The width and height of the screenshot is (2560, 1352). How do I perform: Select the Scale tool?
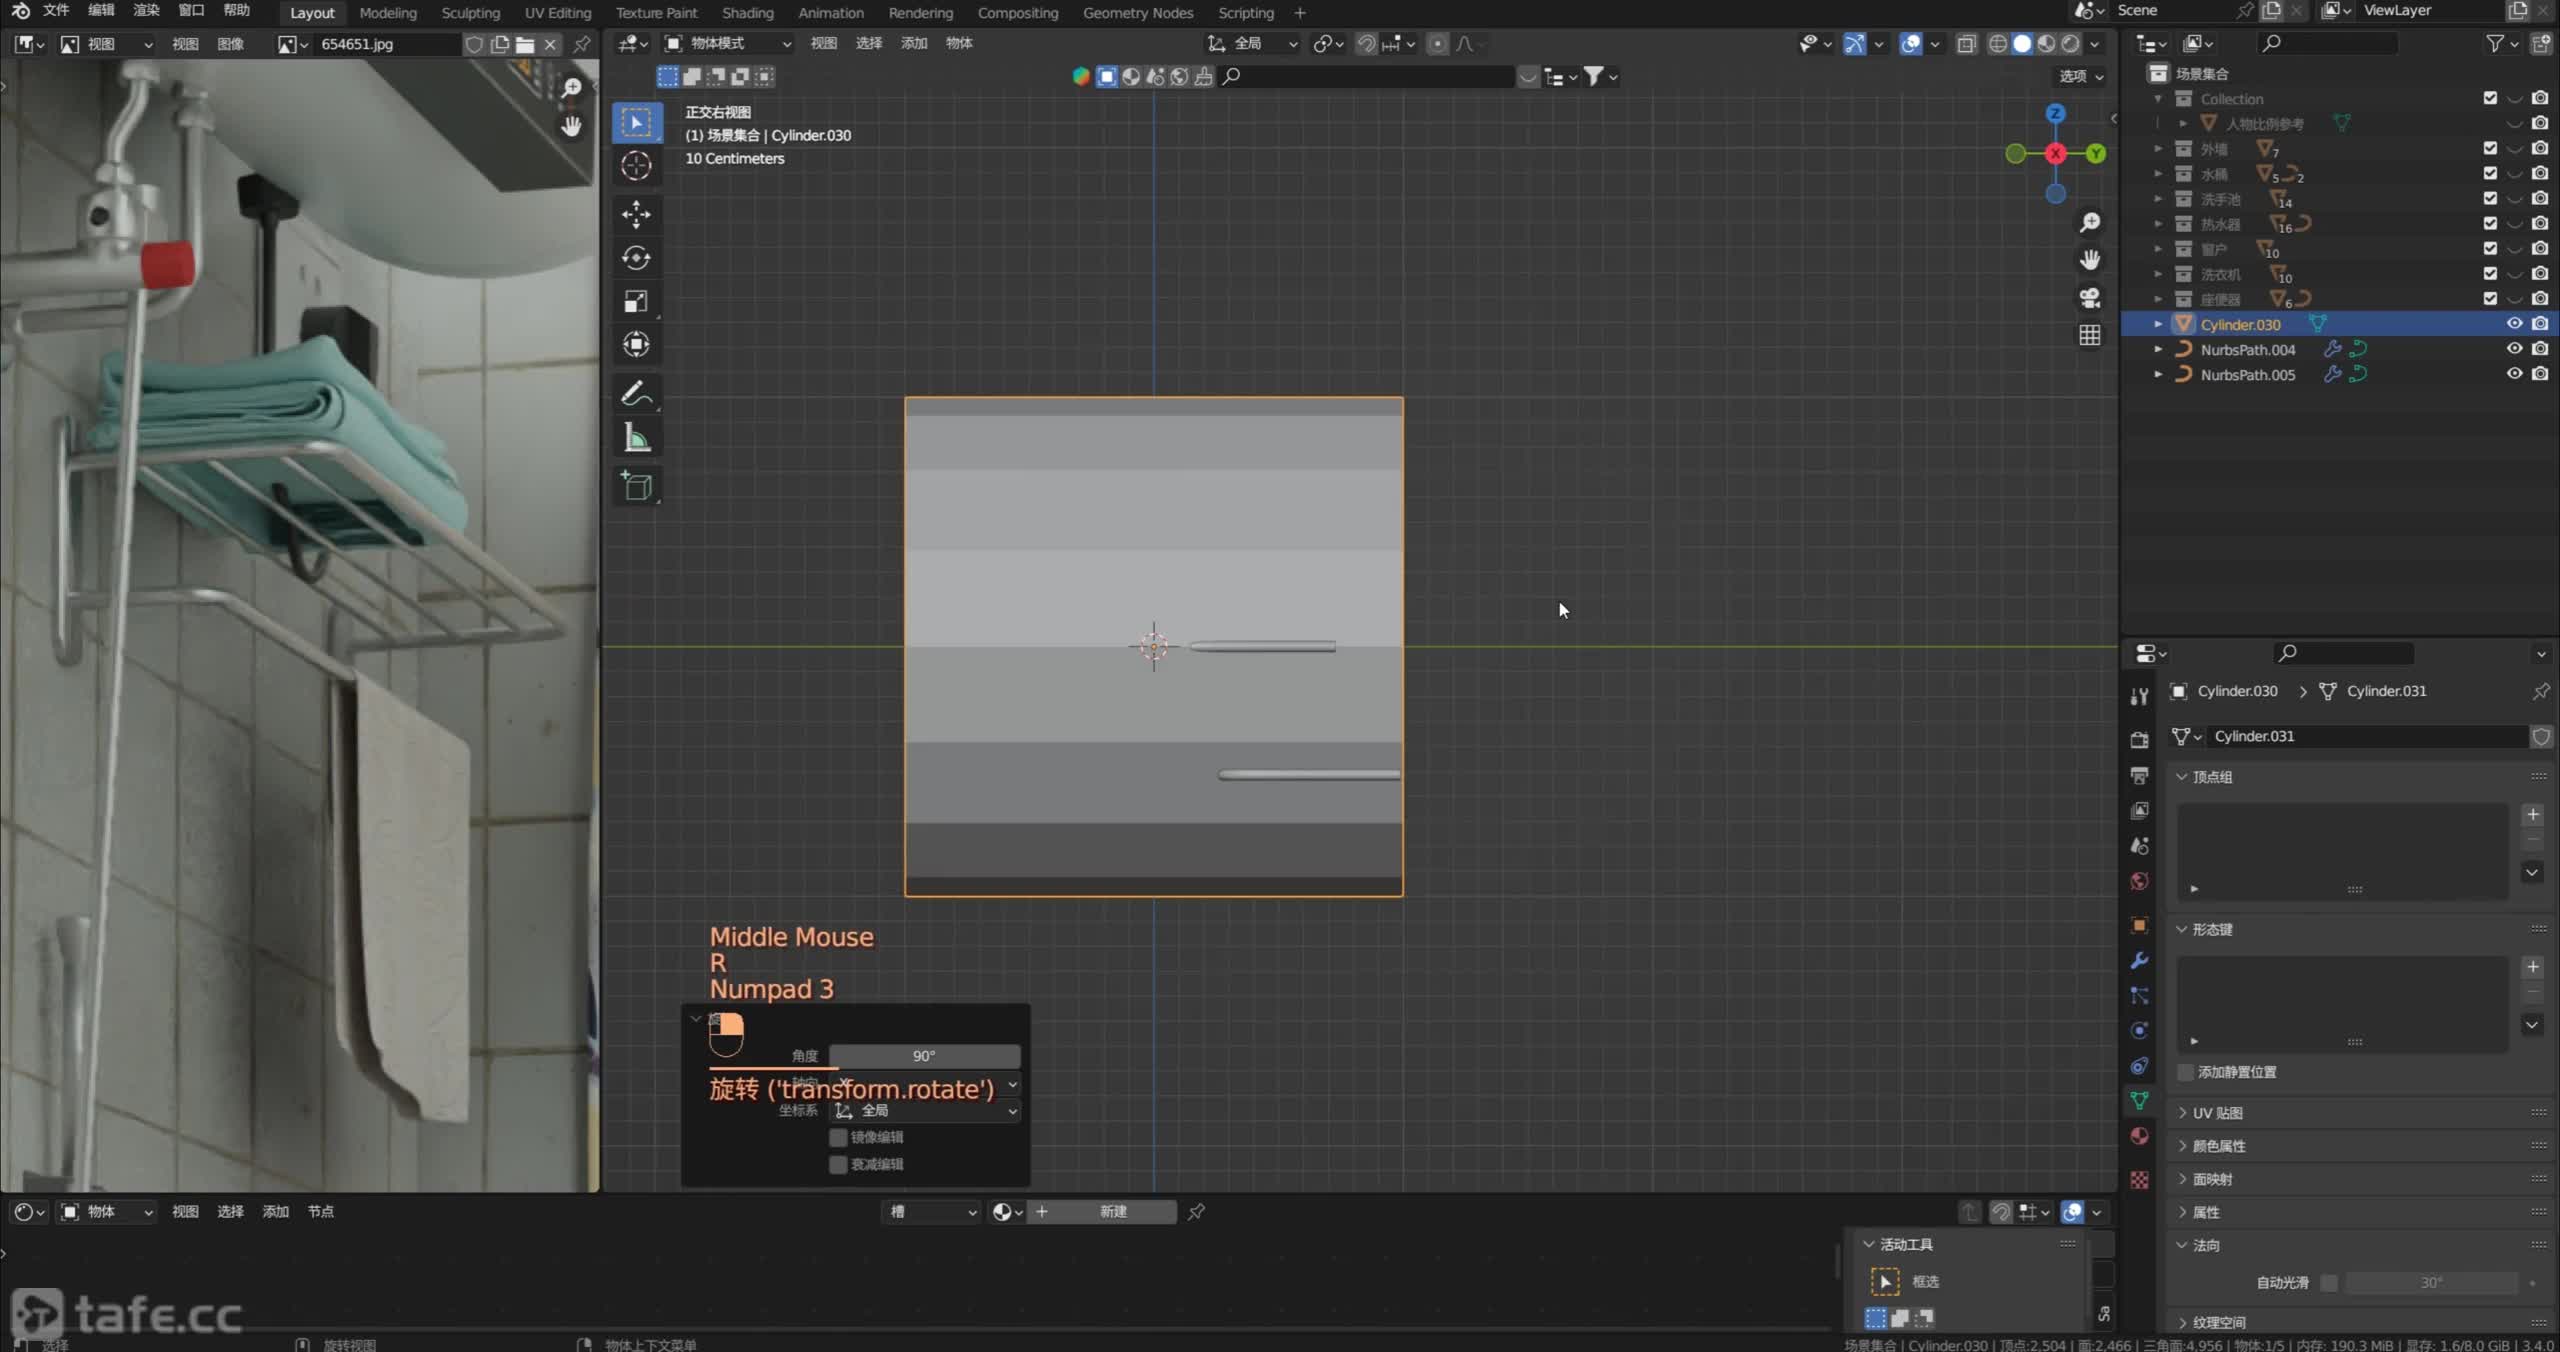(636, 301)
